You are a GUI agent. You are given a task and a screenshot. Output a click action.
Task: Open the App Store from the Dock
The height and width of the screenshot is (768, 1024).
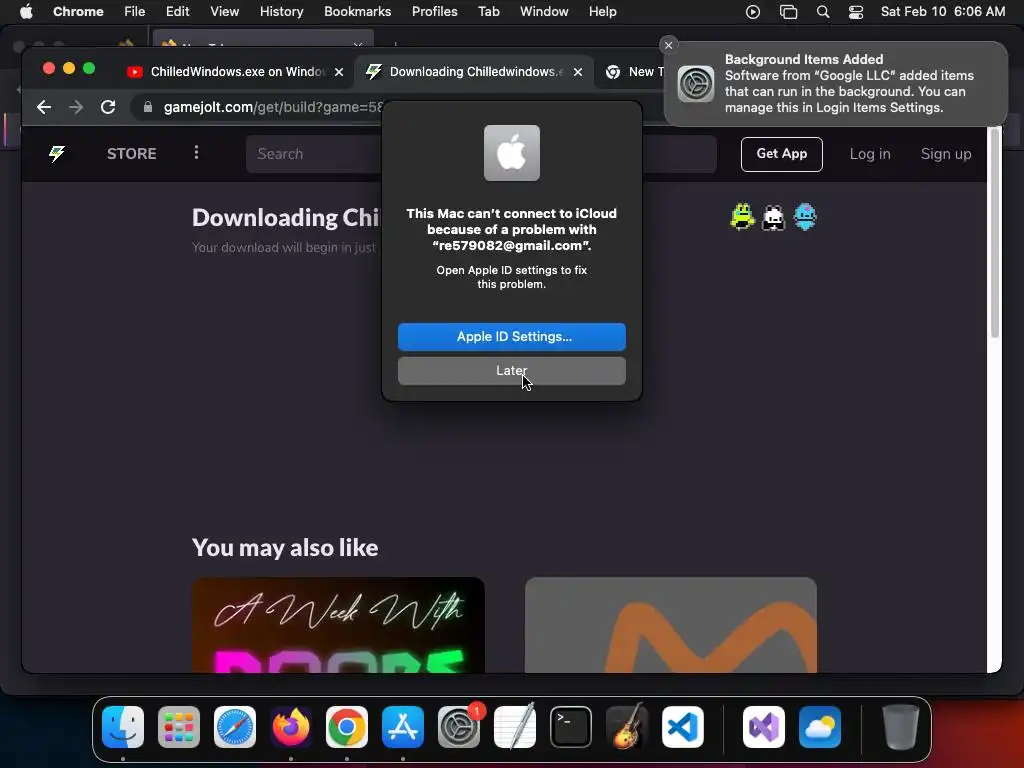[403, 727]
